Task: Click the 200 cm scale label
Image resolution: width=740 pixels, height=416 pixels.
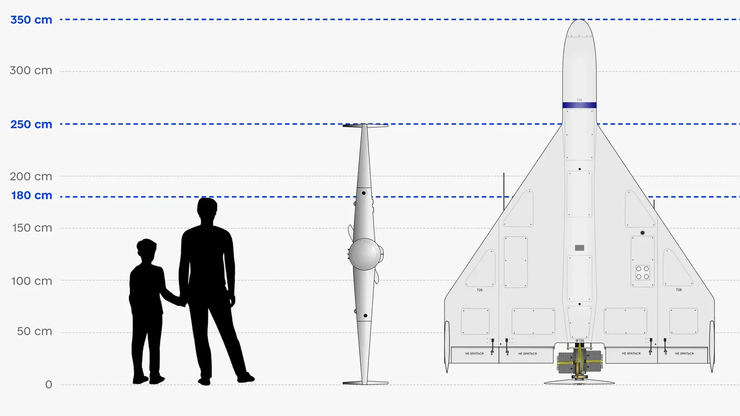Action: click(x=31, y=176)
